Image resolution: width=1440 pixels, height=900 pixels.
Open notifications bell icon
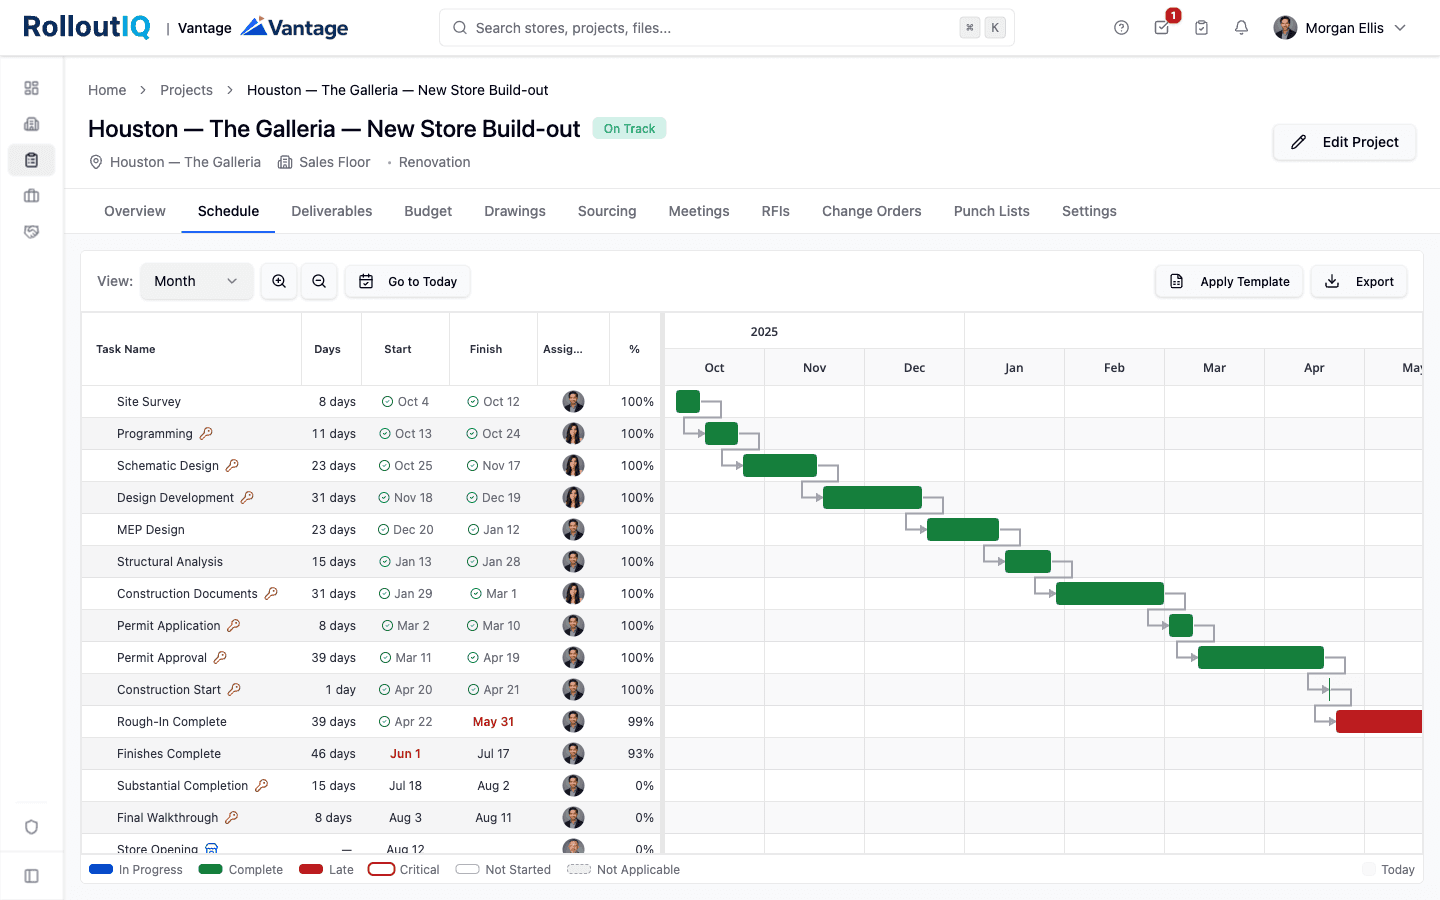click(1241, 28)
